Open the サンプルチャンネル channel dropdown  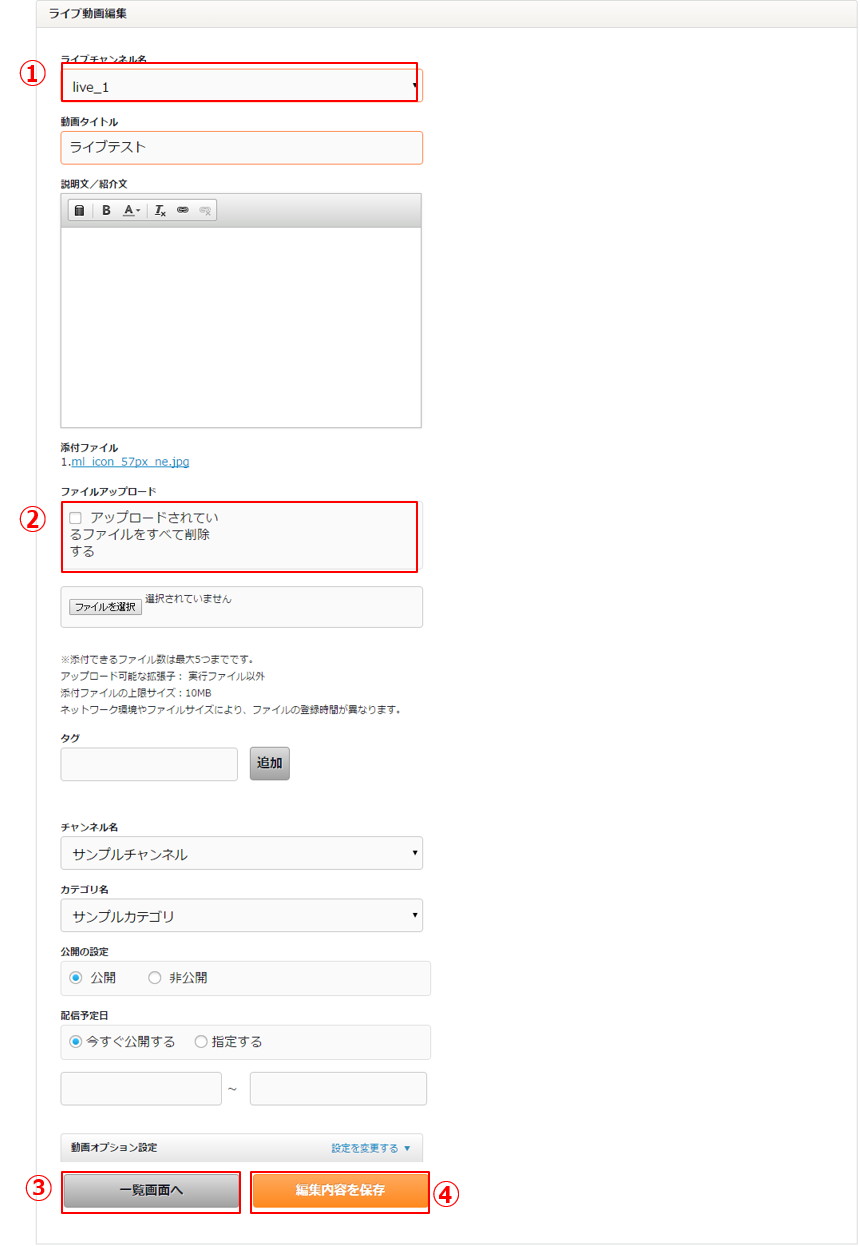pyautogui.click(x=241, y=854)
